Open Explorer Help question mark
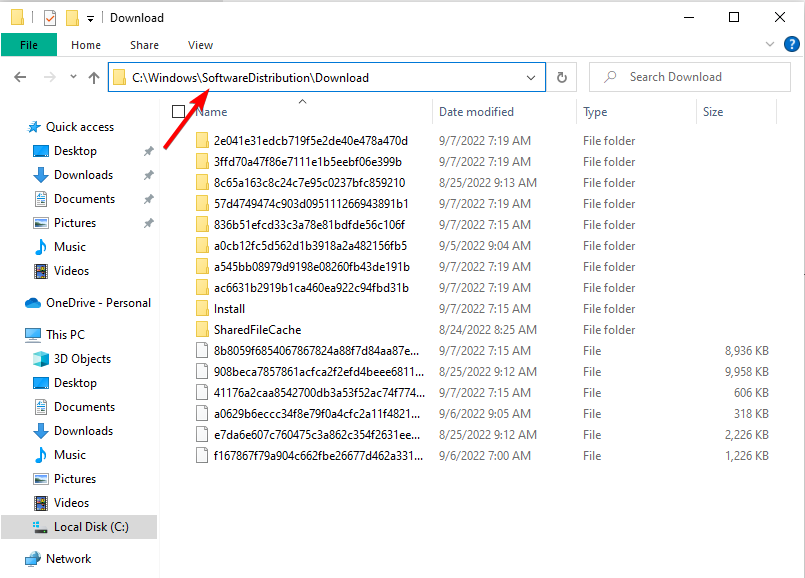 coord(791,44)
